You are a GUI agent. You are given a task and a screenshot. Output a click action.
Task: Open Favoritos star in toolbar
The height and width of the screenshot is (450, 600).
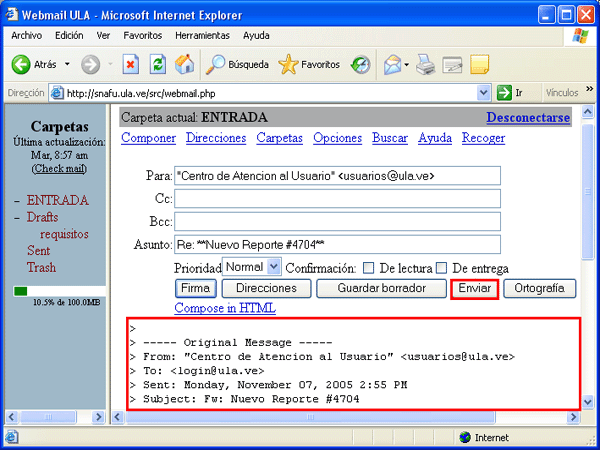coord(310,64)
